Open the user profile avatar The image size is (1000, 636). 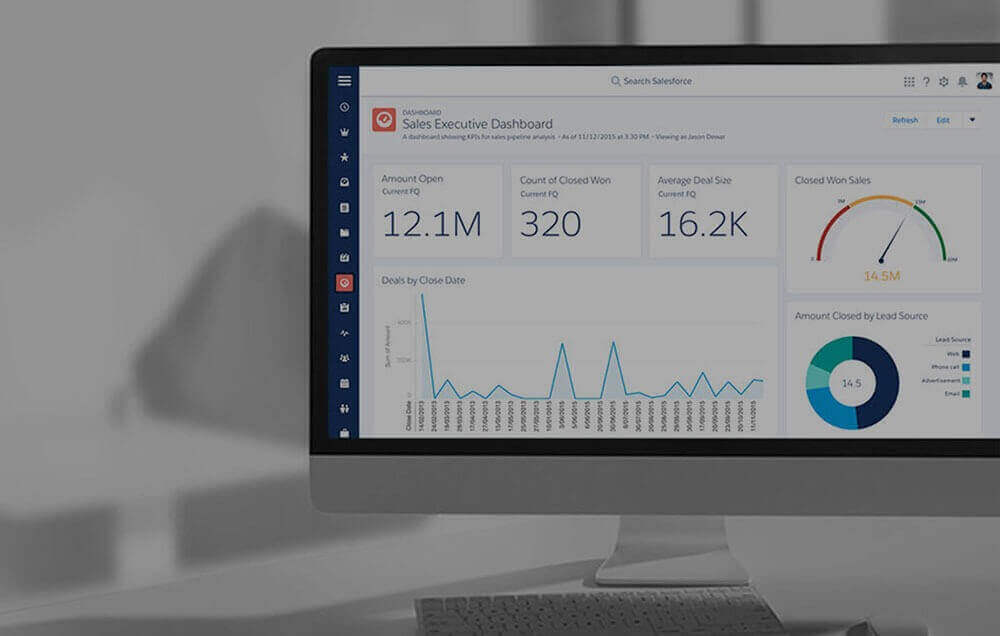tap(985, 80)
